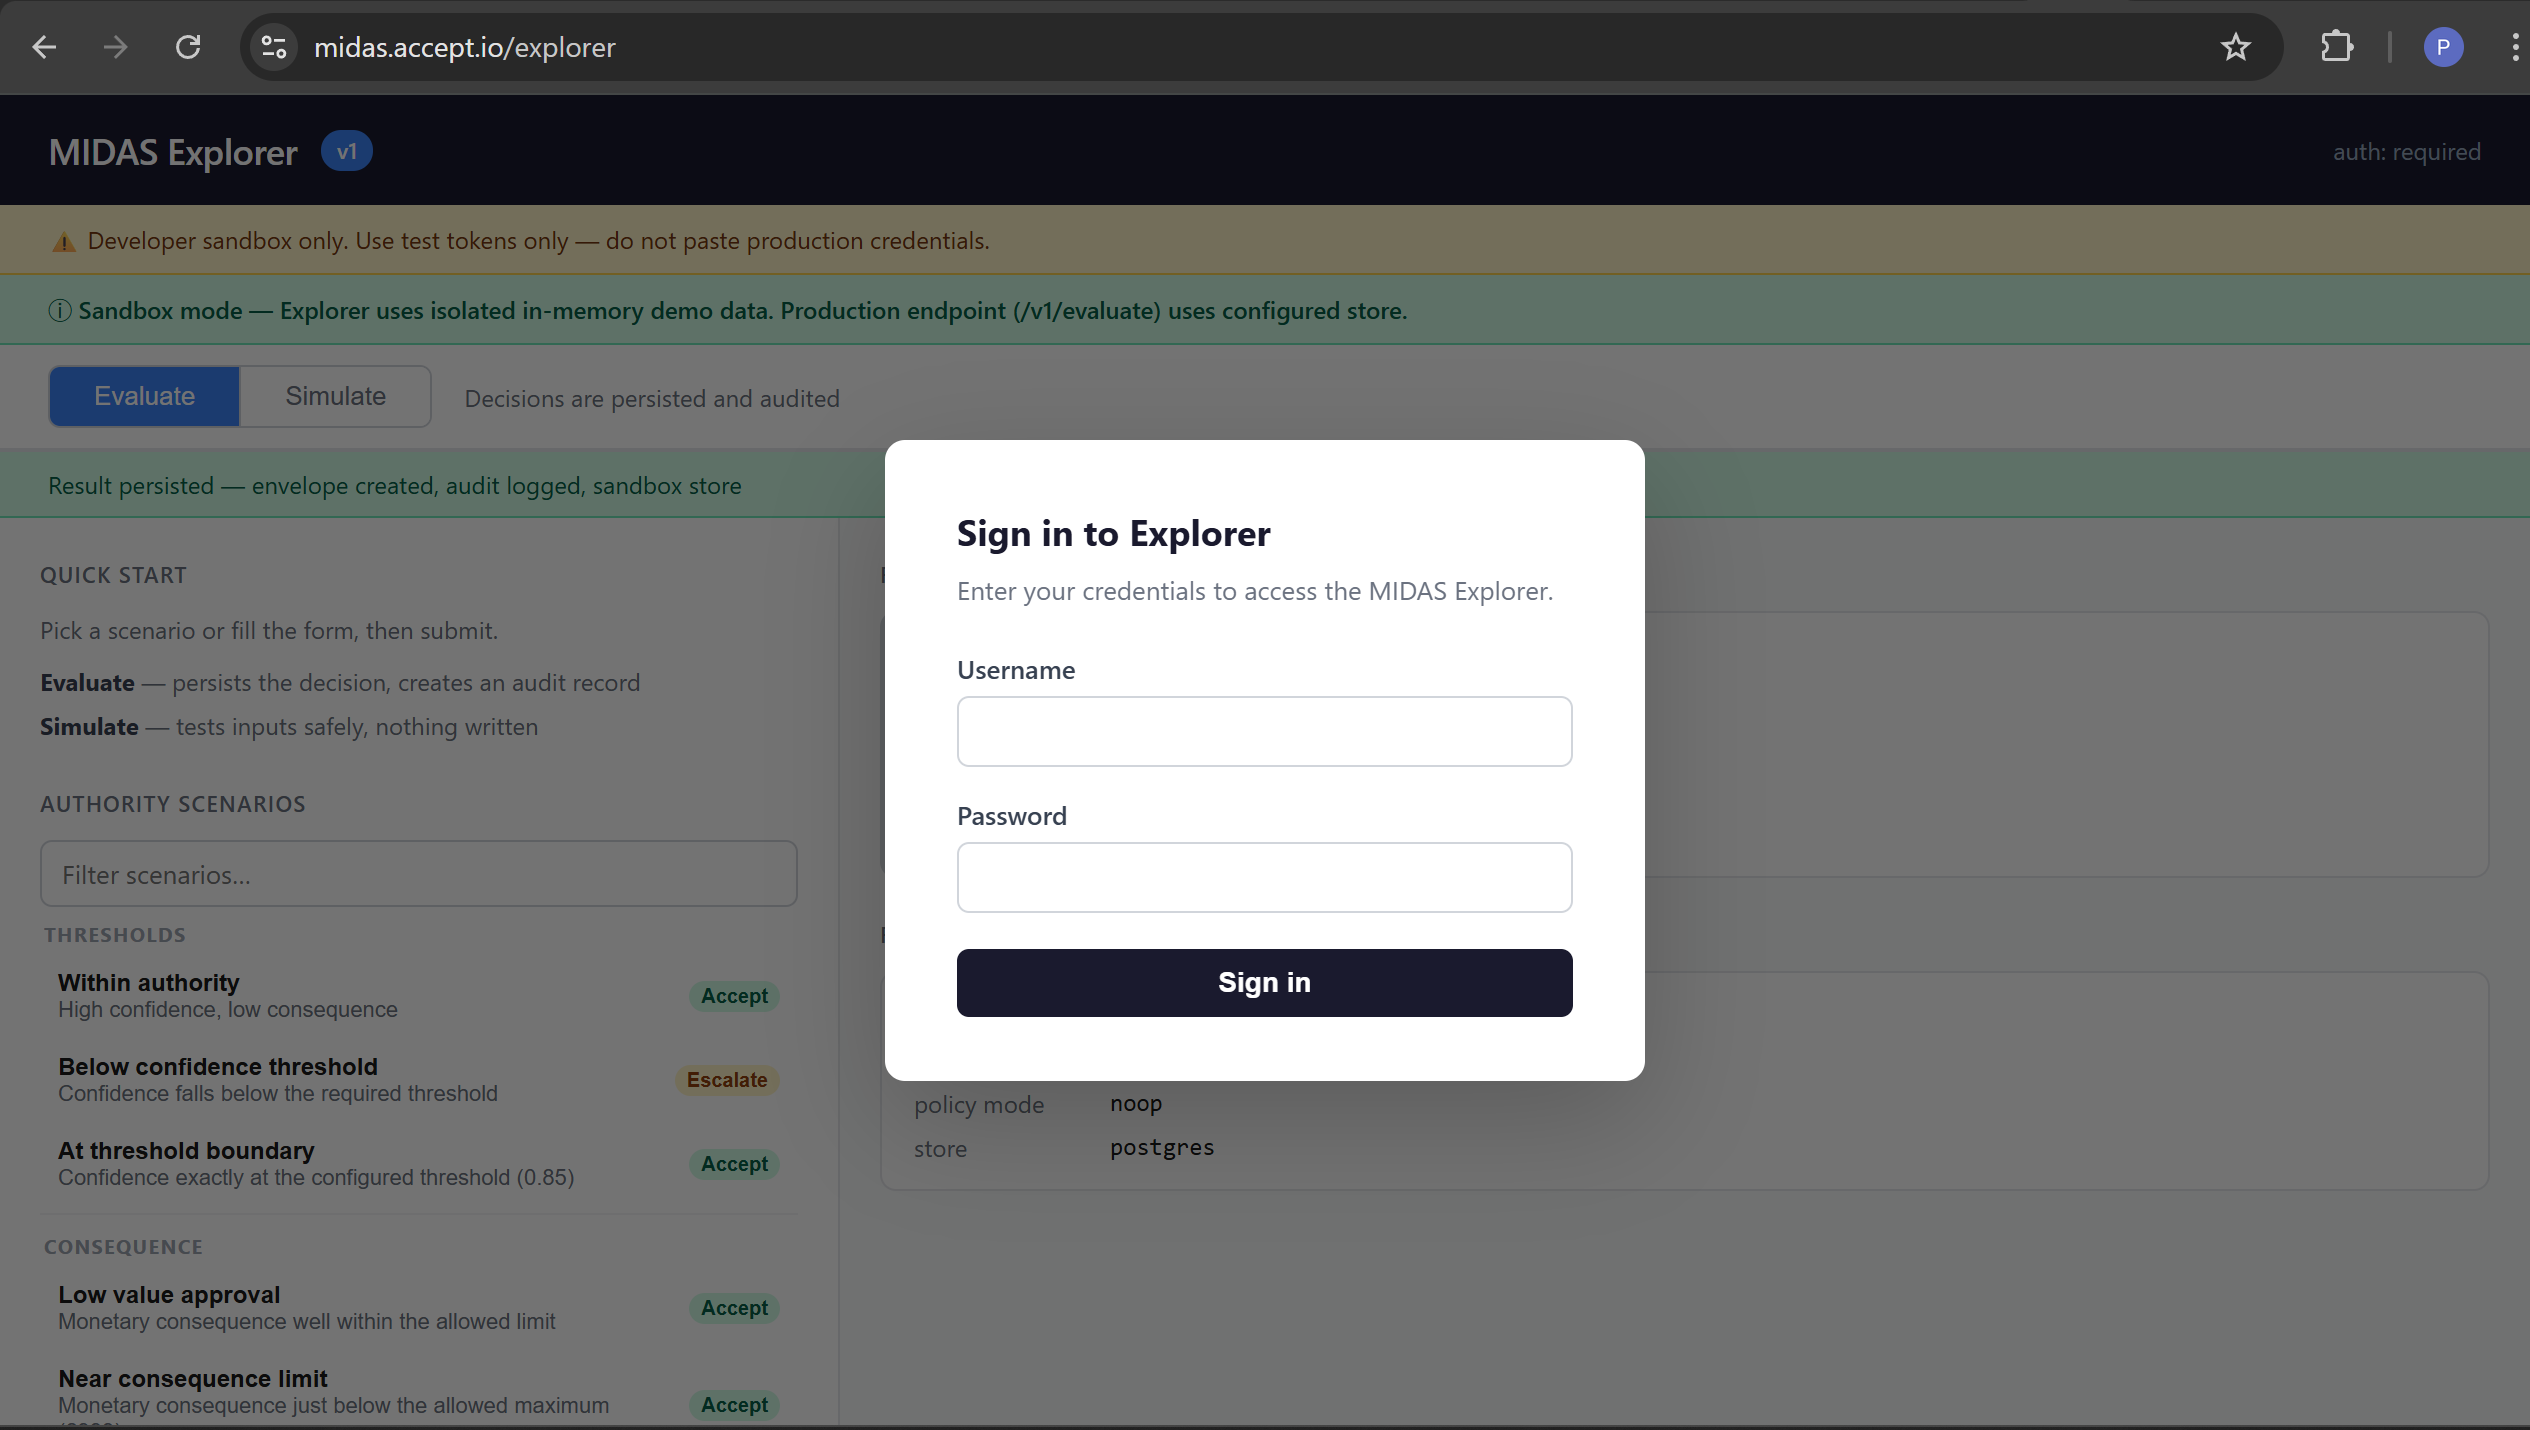Click the Password input field

1263,877
